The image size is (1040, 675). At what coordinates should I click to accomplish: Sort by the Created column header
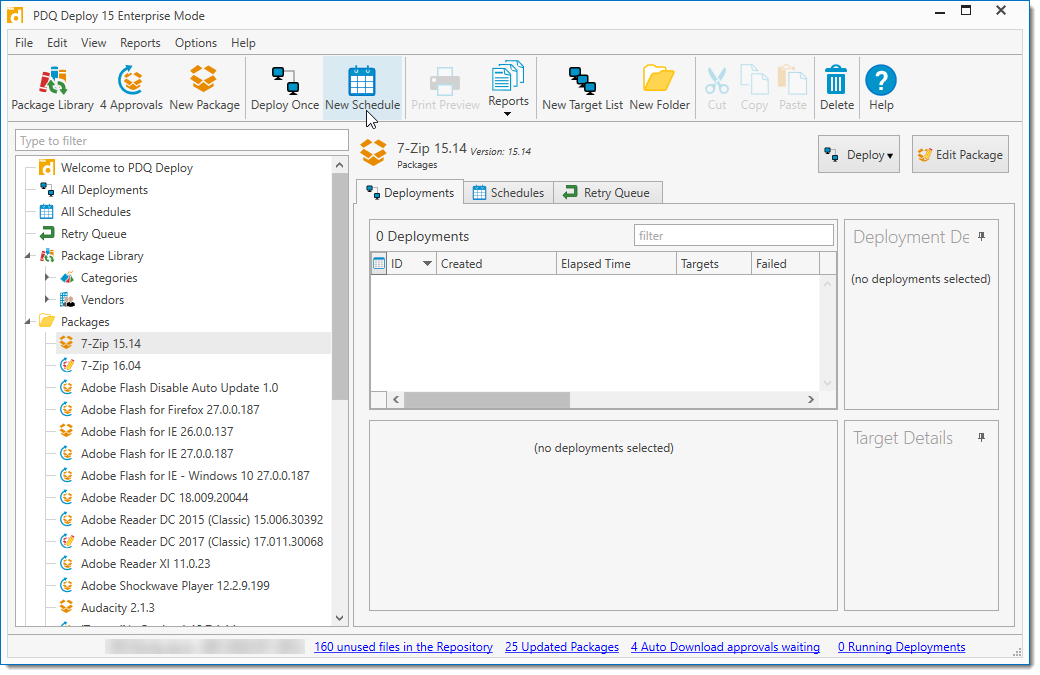[x=495, y=263]
